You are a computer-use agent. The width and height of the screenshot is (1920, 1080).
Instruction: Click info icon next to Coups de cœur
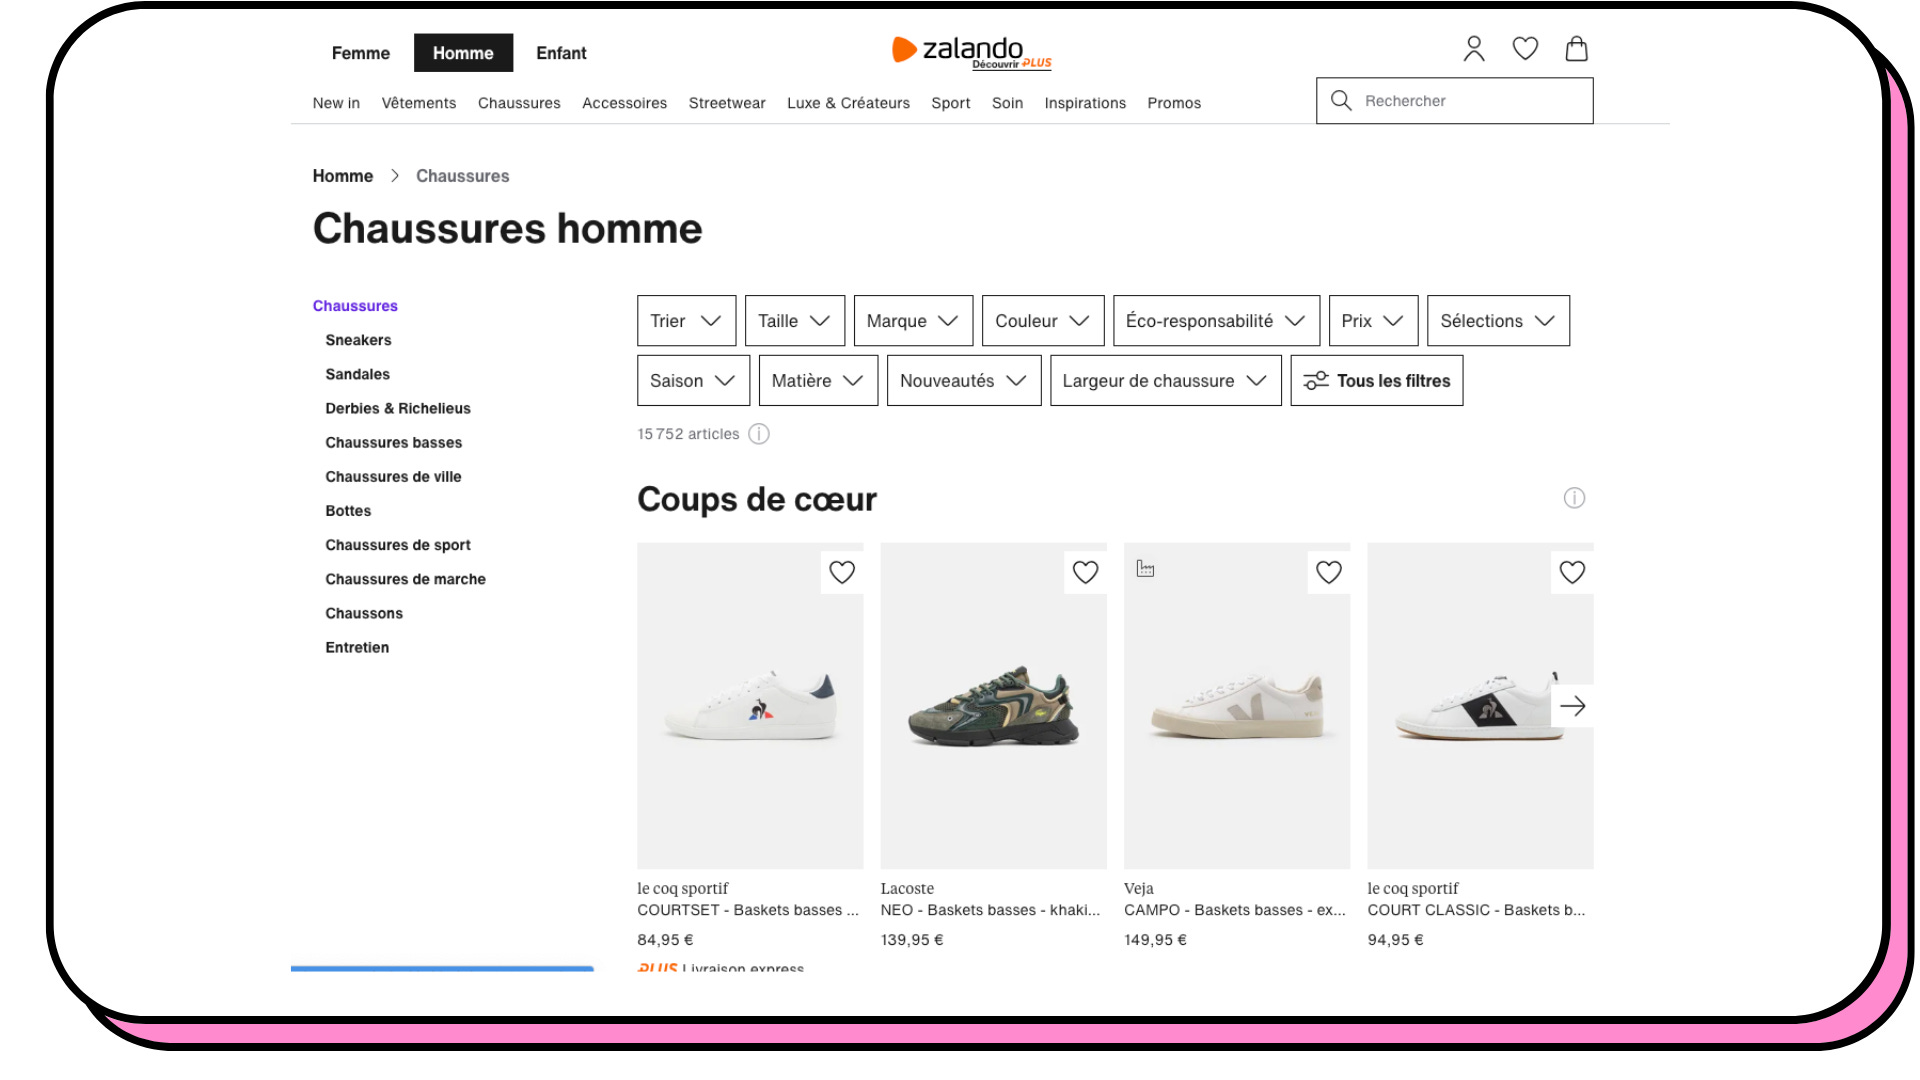[1574, 498]
